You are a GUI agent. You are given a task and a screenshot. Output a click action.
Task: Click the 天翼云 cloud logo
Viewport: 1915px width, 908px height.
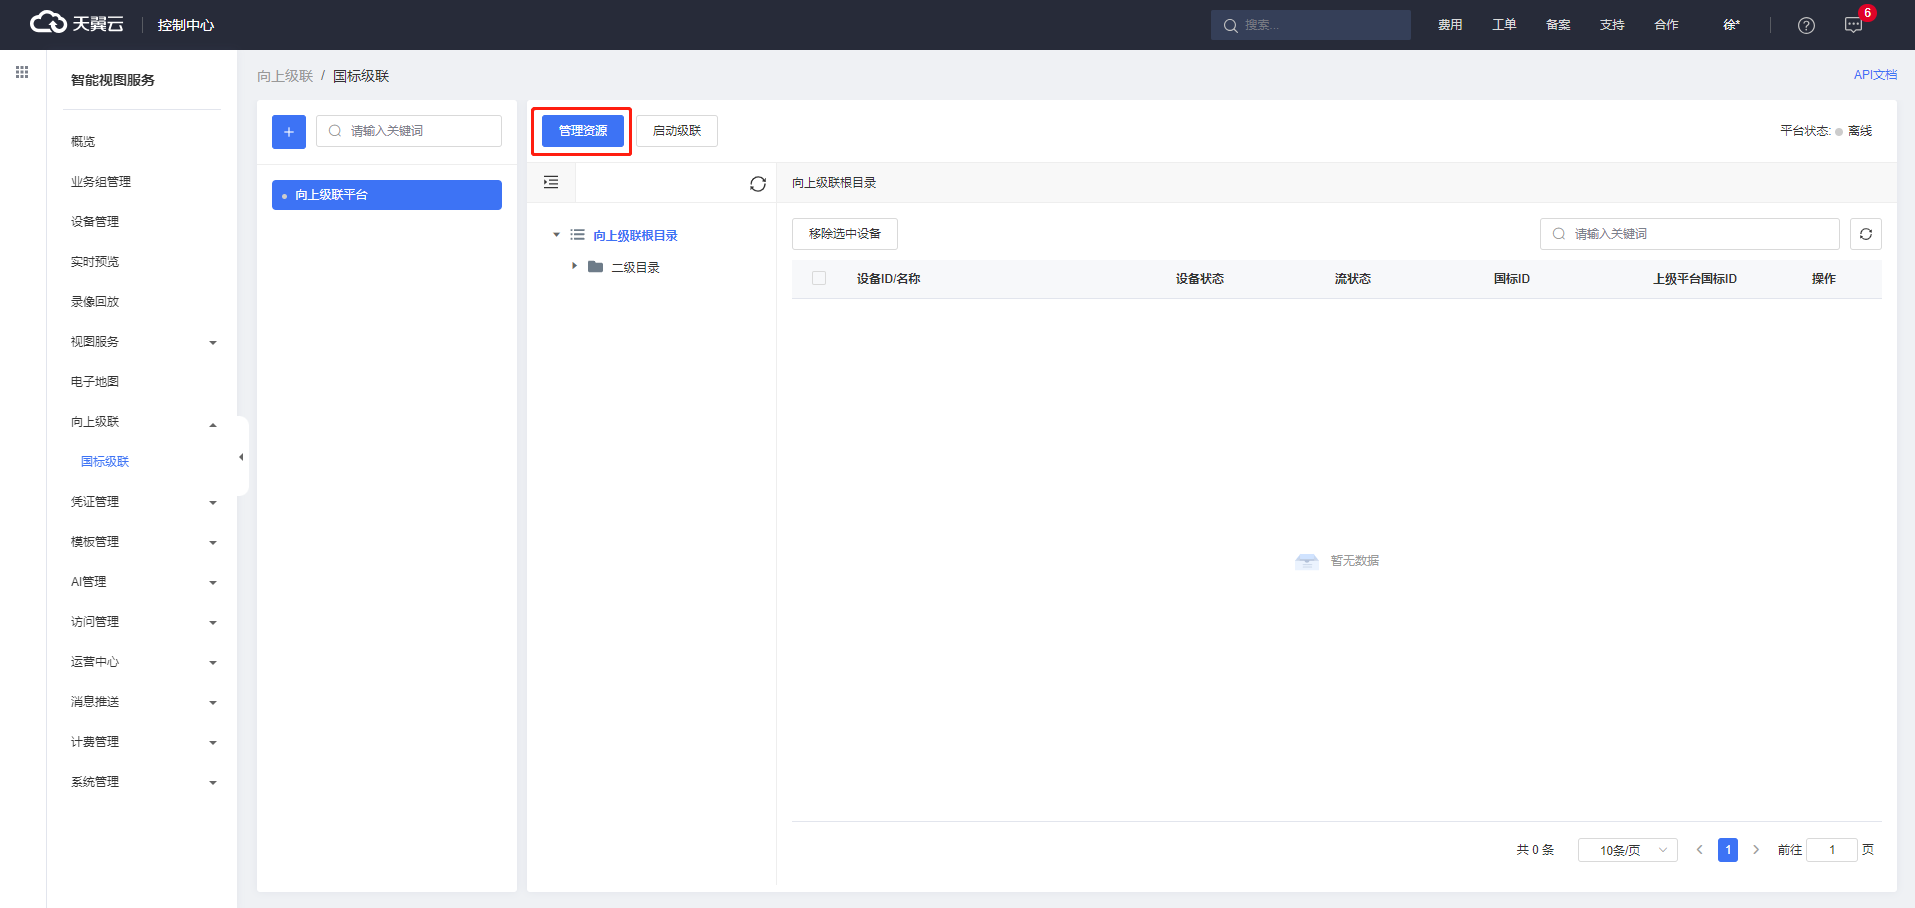(x=76, y=23)
